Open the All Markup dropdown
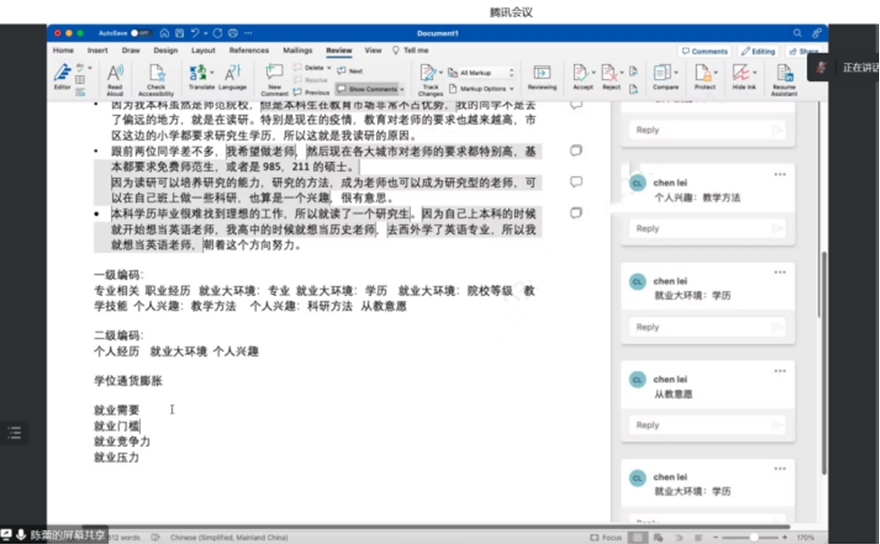 [x=486, y=73]
